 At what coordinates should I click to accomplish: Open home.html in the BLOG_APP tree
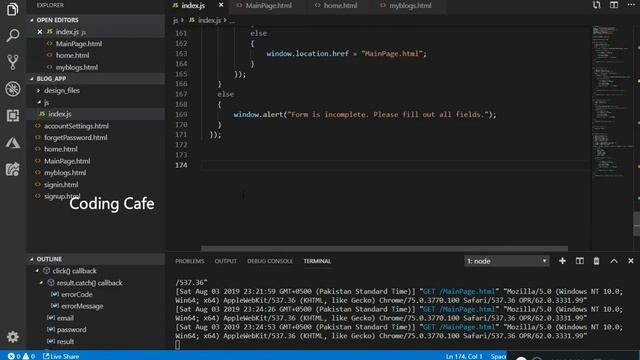(x=60, y=149)
